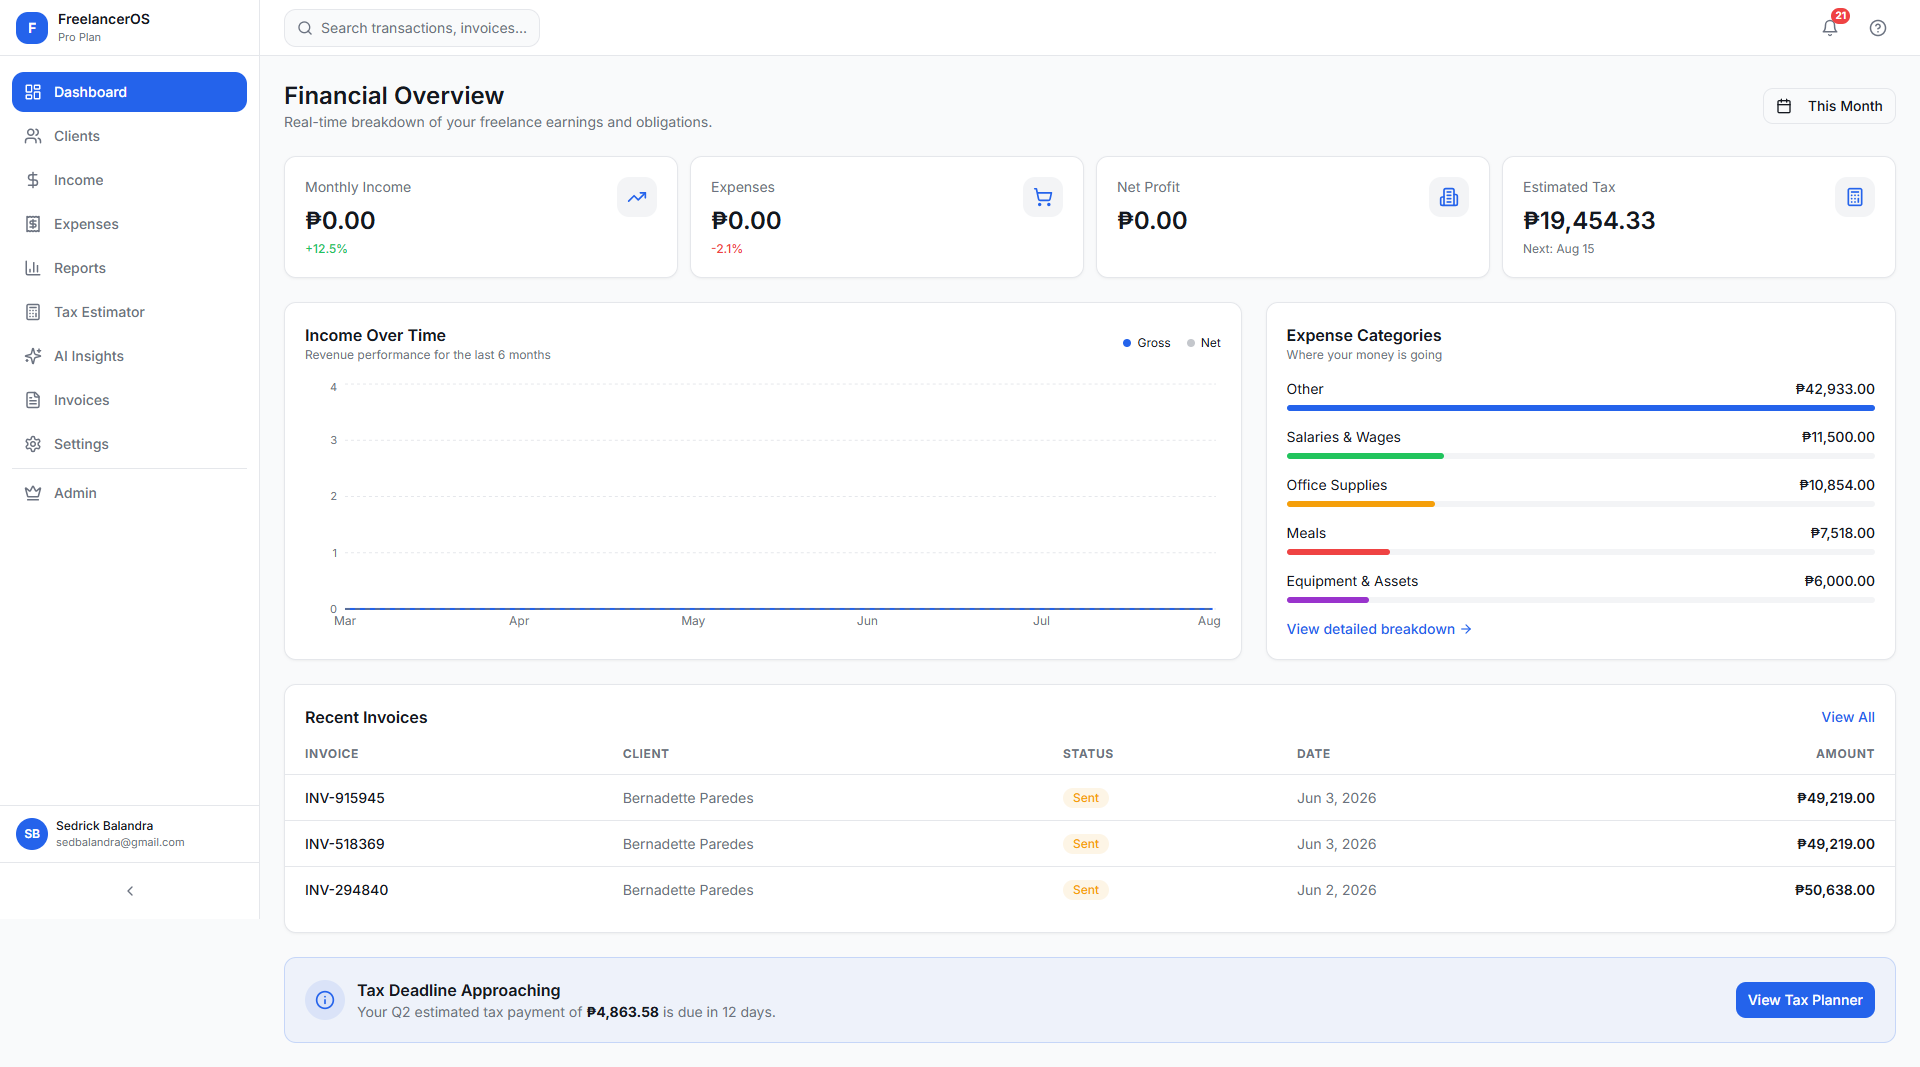This screenshot has height=1067, width=1920.
Task: Click the Monthly Income trend arrow icon
Action: [x=637, y=197]
